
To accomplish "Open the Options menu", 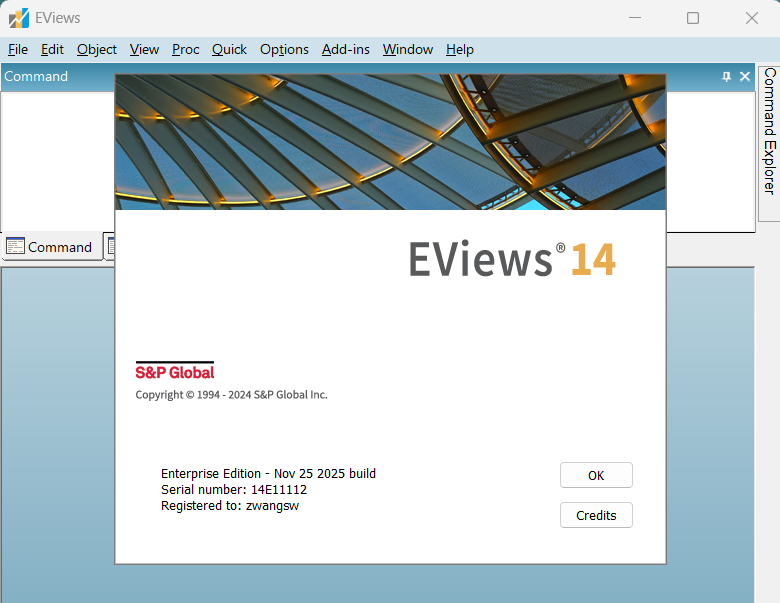I will point(284,49).
